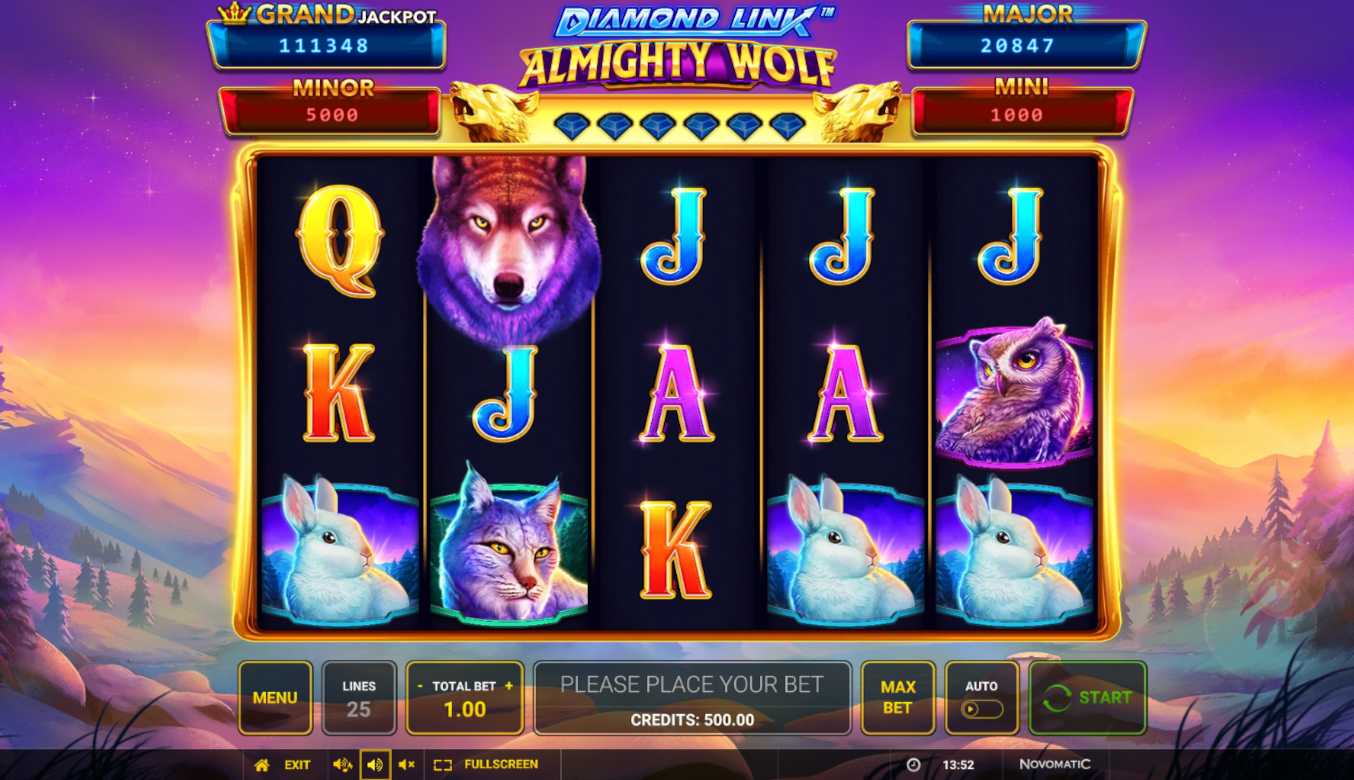Start the spin

tap(1087, 698)
